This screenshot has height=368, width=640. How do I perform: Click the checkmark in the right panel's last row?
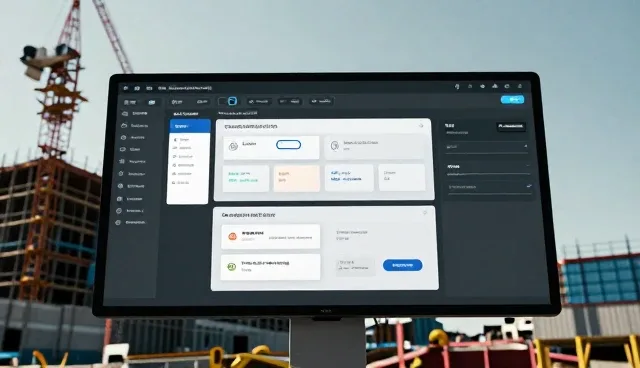529,186
